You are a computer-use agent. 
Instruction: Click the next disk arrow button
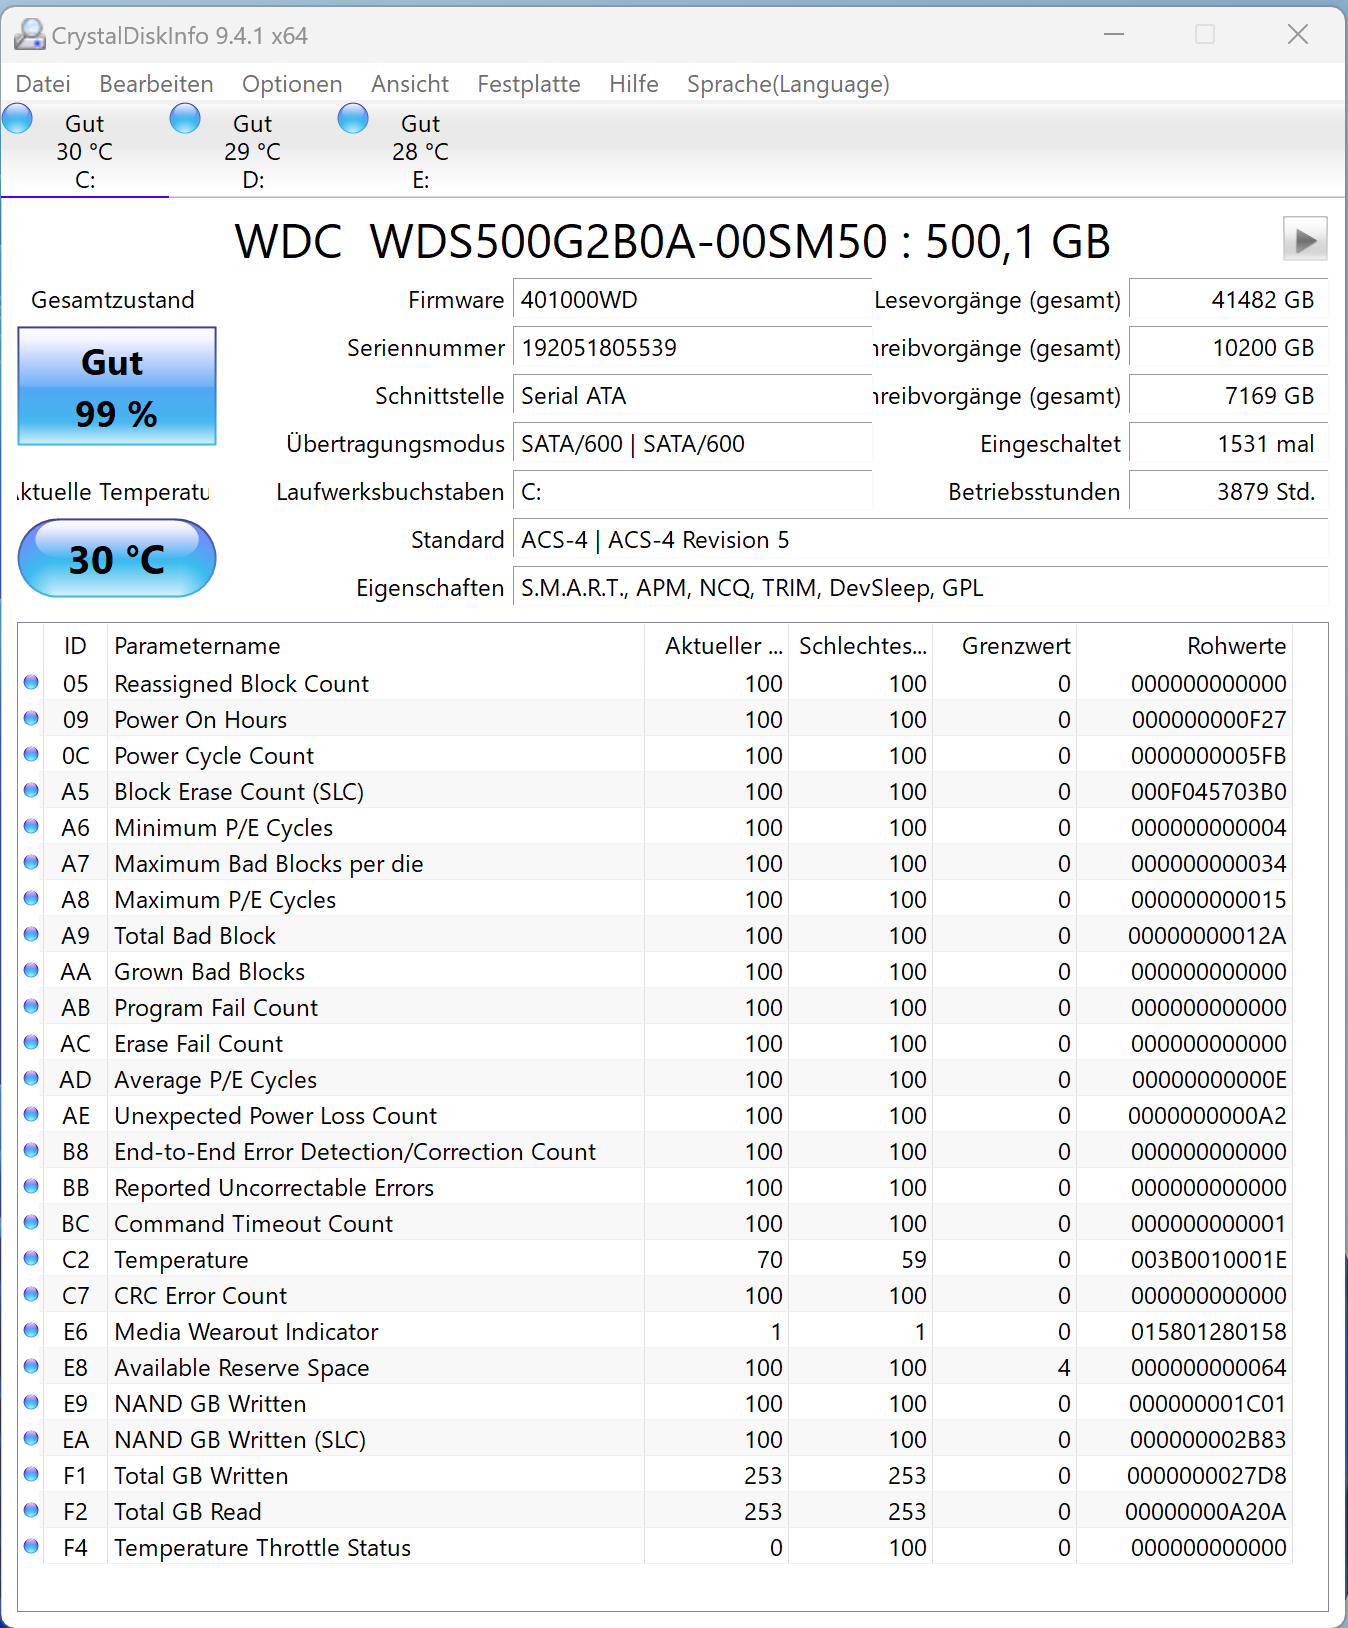point(1305,240)
